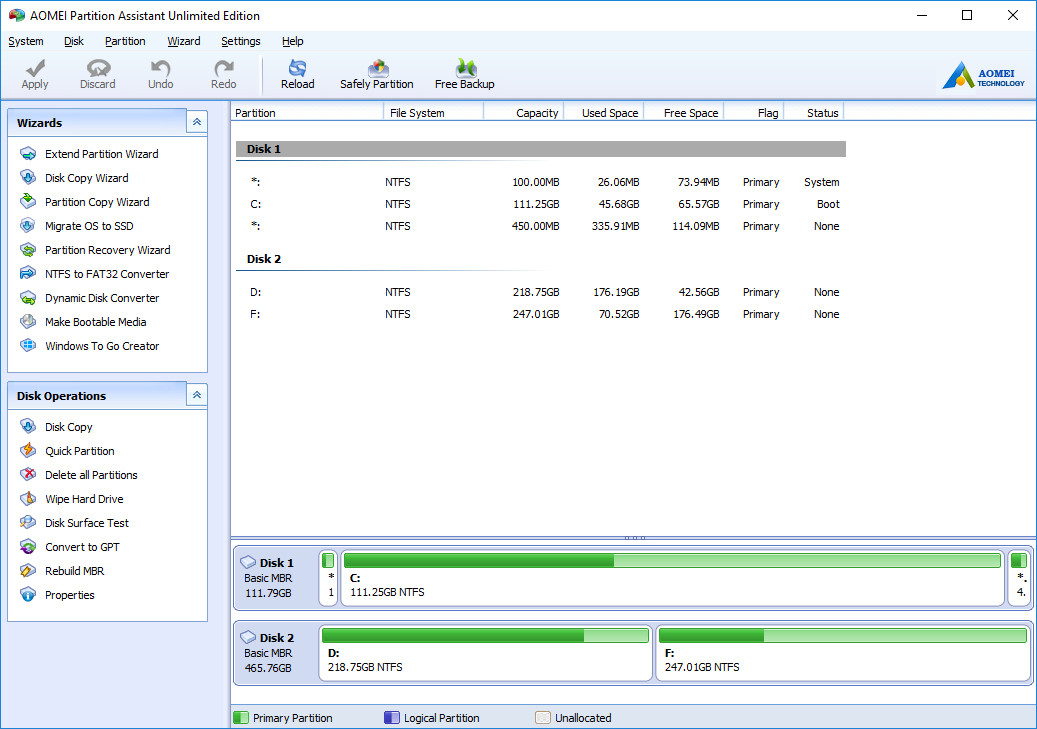Viewport: 1037px width, 729px height.
Task: Select Quick Partition operation
Action: click(79, 451)
